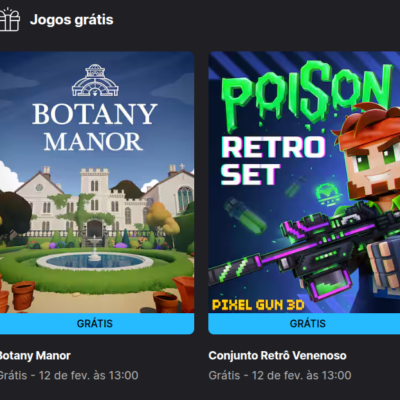Click the RETRO SET white title text
Image resolution: width=400 pixels, height=400 pixels.
click(x=273, y=161)
